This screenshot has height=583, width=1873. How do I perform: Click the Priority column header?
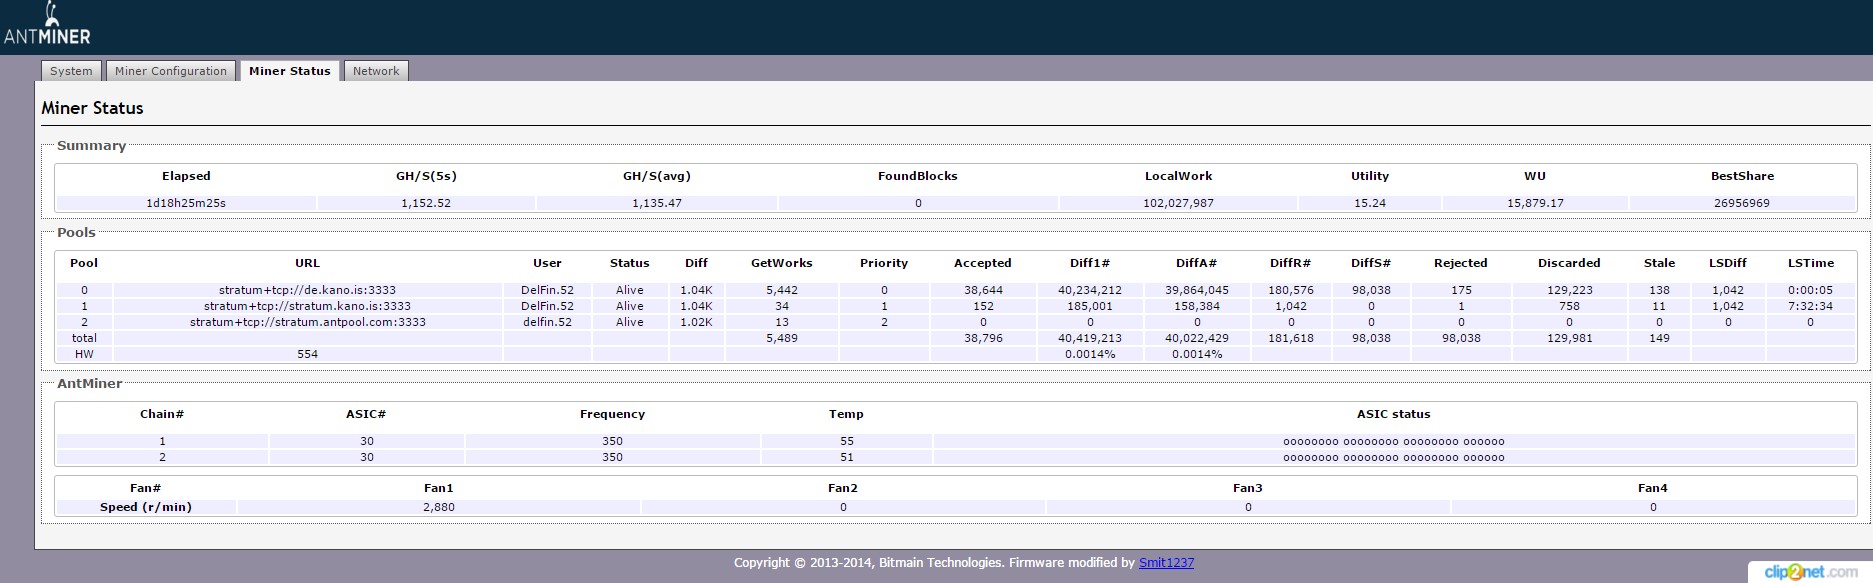(x=884, y=263)
